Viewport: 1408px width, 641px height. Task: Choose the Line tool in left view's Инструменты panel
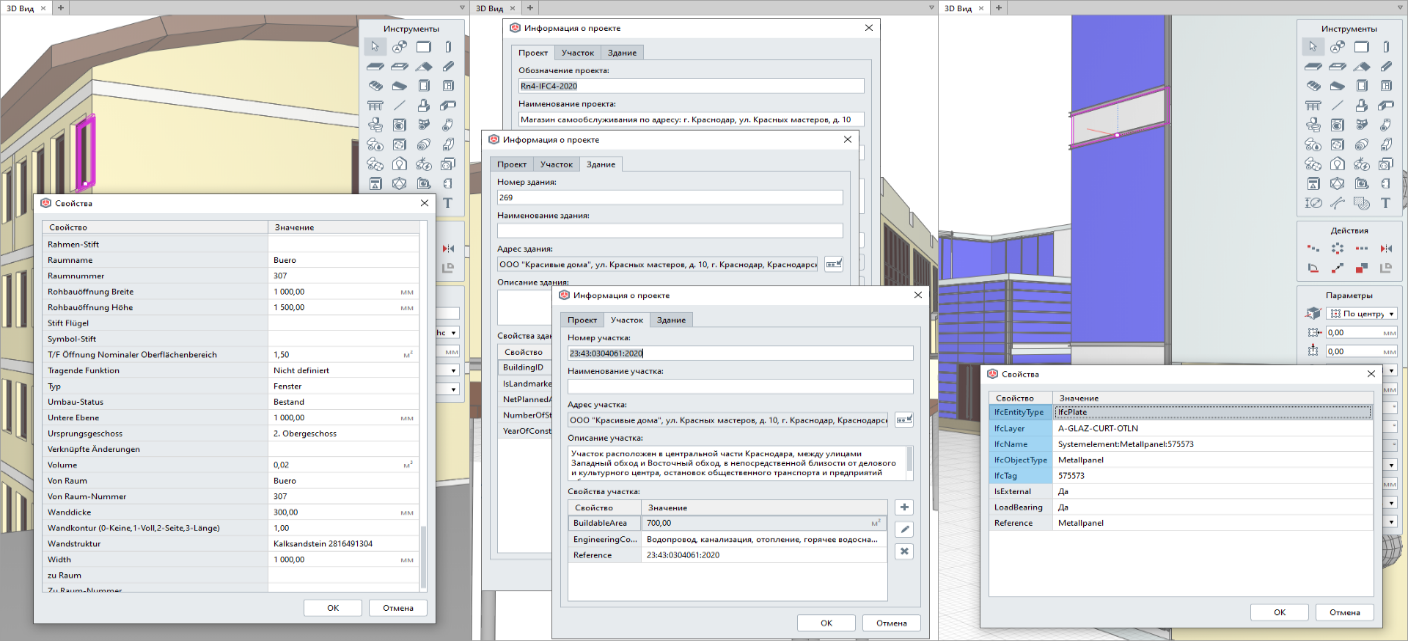tap(398, 106)
